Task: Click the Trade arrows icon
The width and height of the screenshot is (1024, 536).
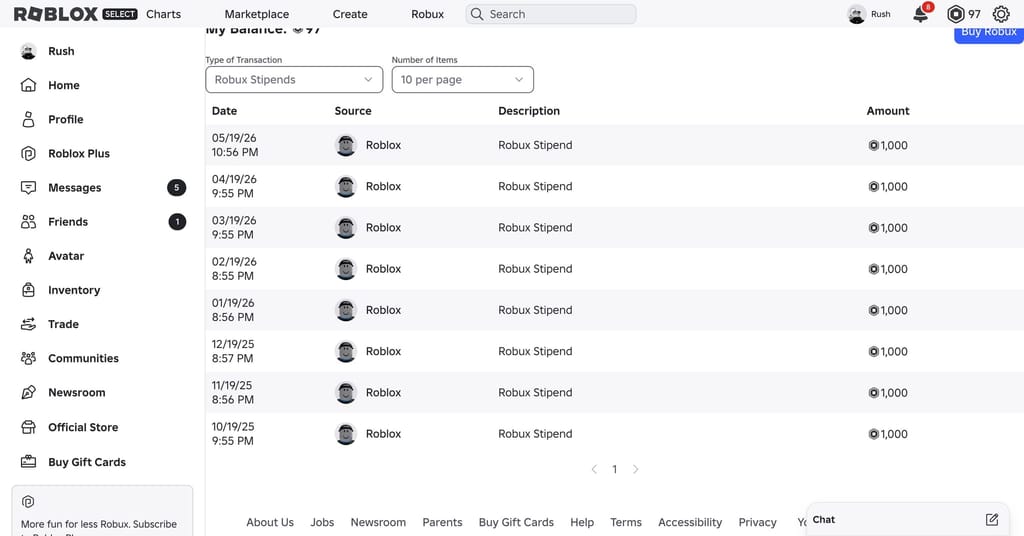Action: [28, 324]
